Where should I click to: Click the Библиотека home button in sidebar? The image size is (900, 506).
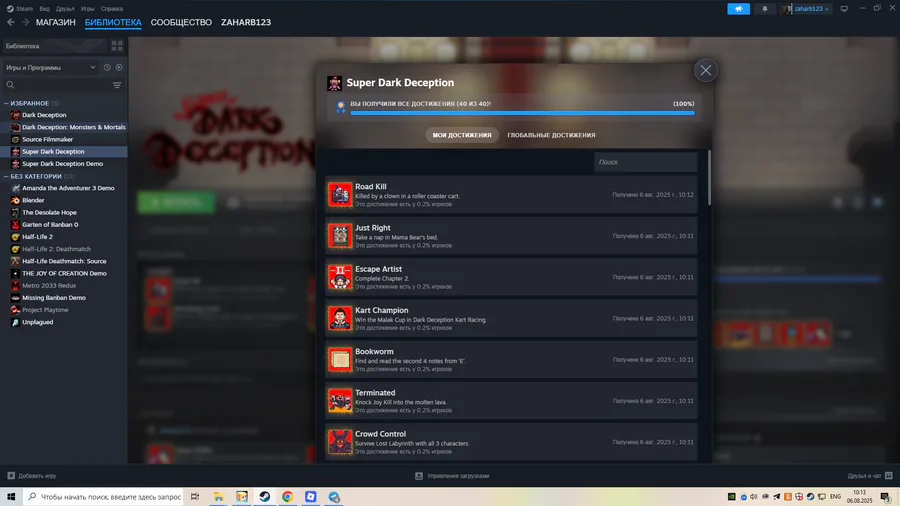coord(56,46)
